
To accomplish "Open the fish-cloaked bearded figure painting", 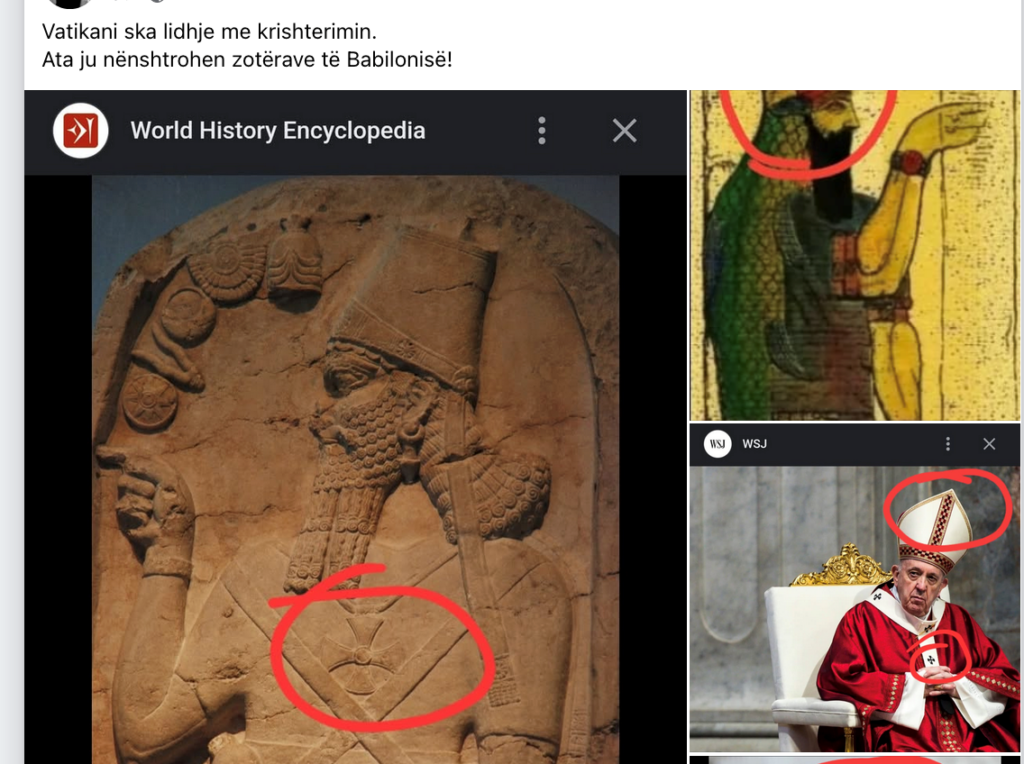I will pyautogui.click(x=855, y=255).
